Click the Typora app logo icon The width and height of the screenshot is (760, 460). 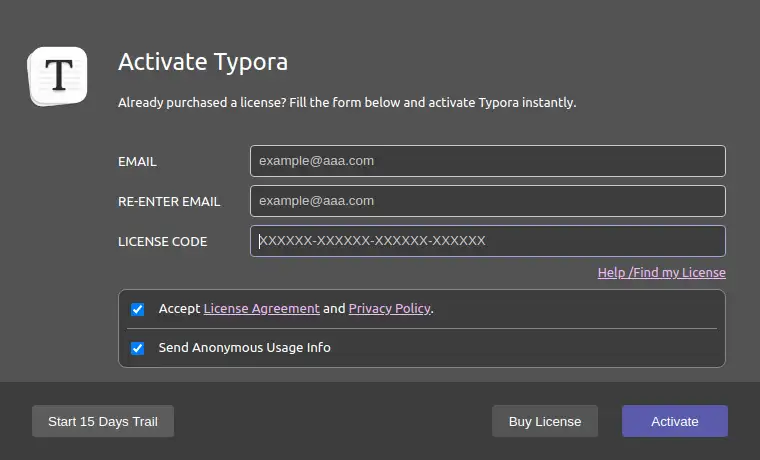[58, 76]
